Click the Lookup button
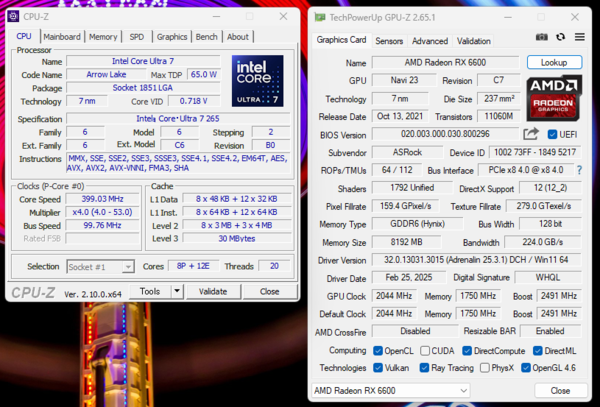This screenshot has width=600, height=407. coord(554,62)
